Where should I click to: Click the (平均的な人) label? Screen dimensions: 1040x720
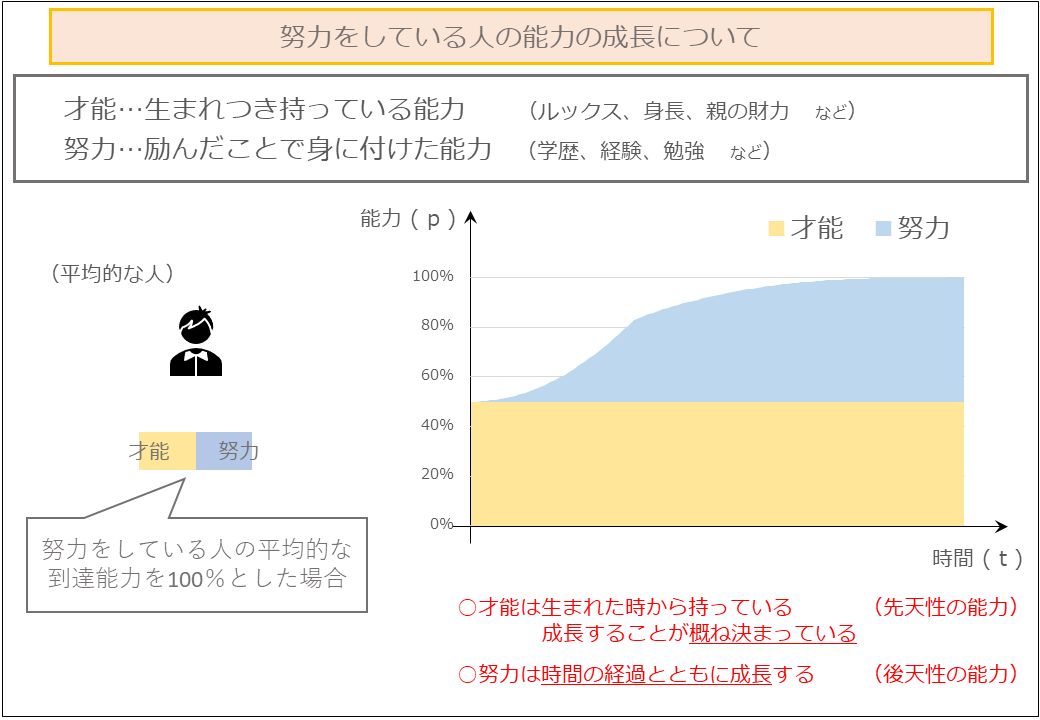pyautogui.click(x=111, y=274)
